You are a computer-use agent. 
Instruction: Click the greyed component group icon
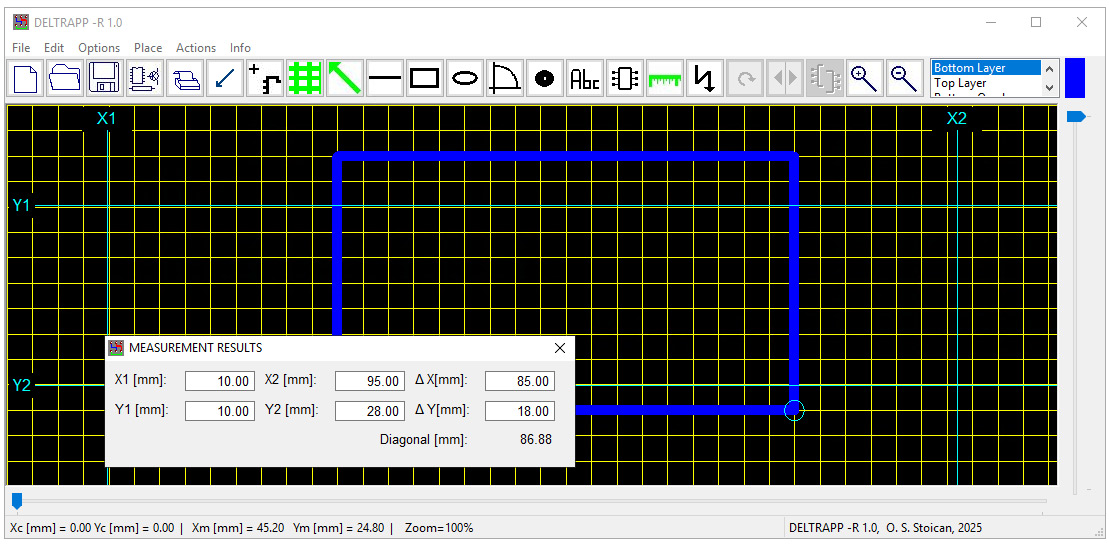[x=825, y=78]
